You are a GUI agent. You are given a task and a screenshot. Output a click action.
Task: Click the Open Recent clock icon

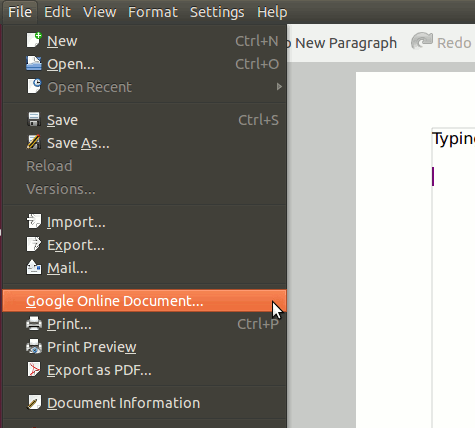[34, 86]
